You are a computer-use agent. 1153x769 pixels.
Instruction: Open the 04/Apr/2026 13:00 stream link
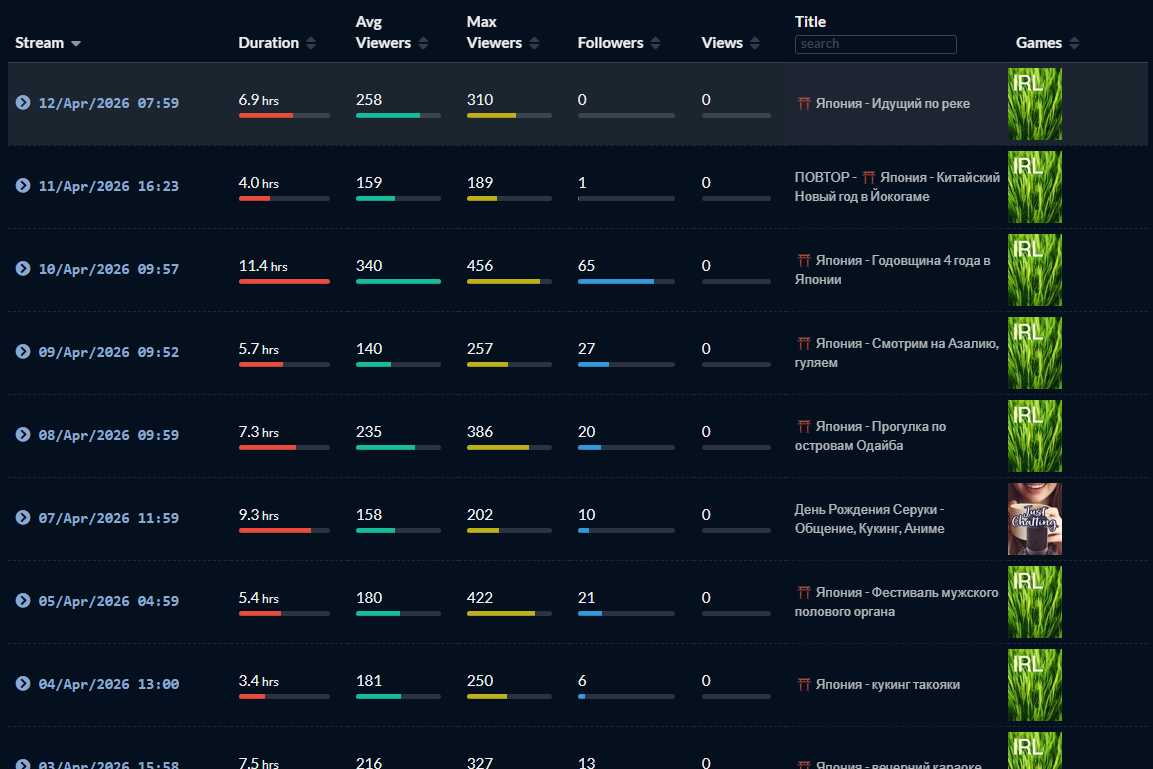109,684
